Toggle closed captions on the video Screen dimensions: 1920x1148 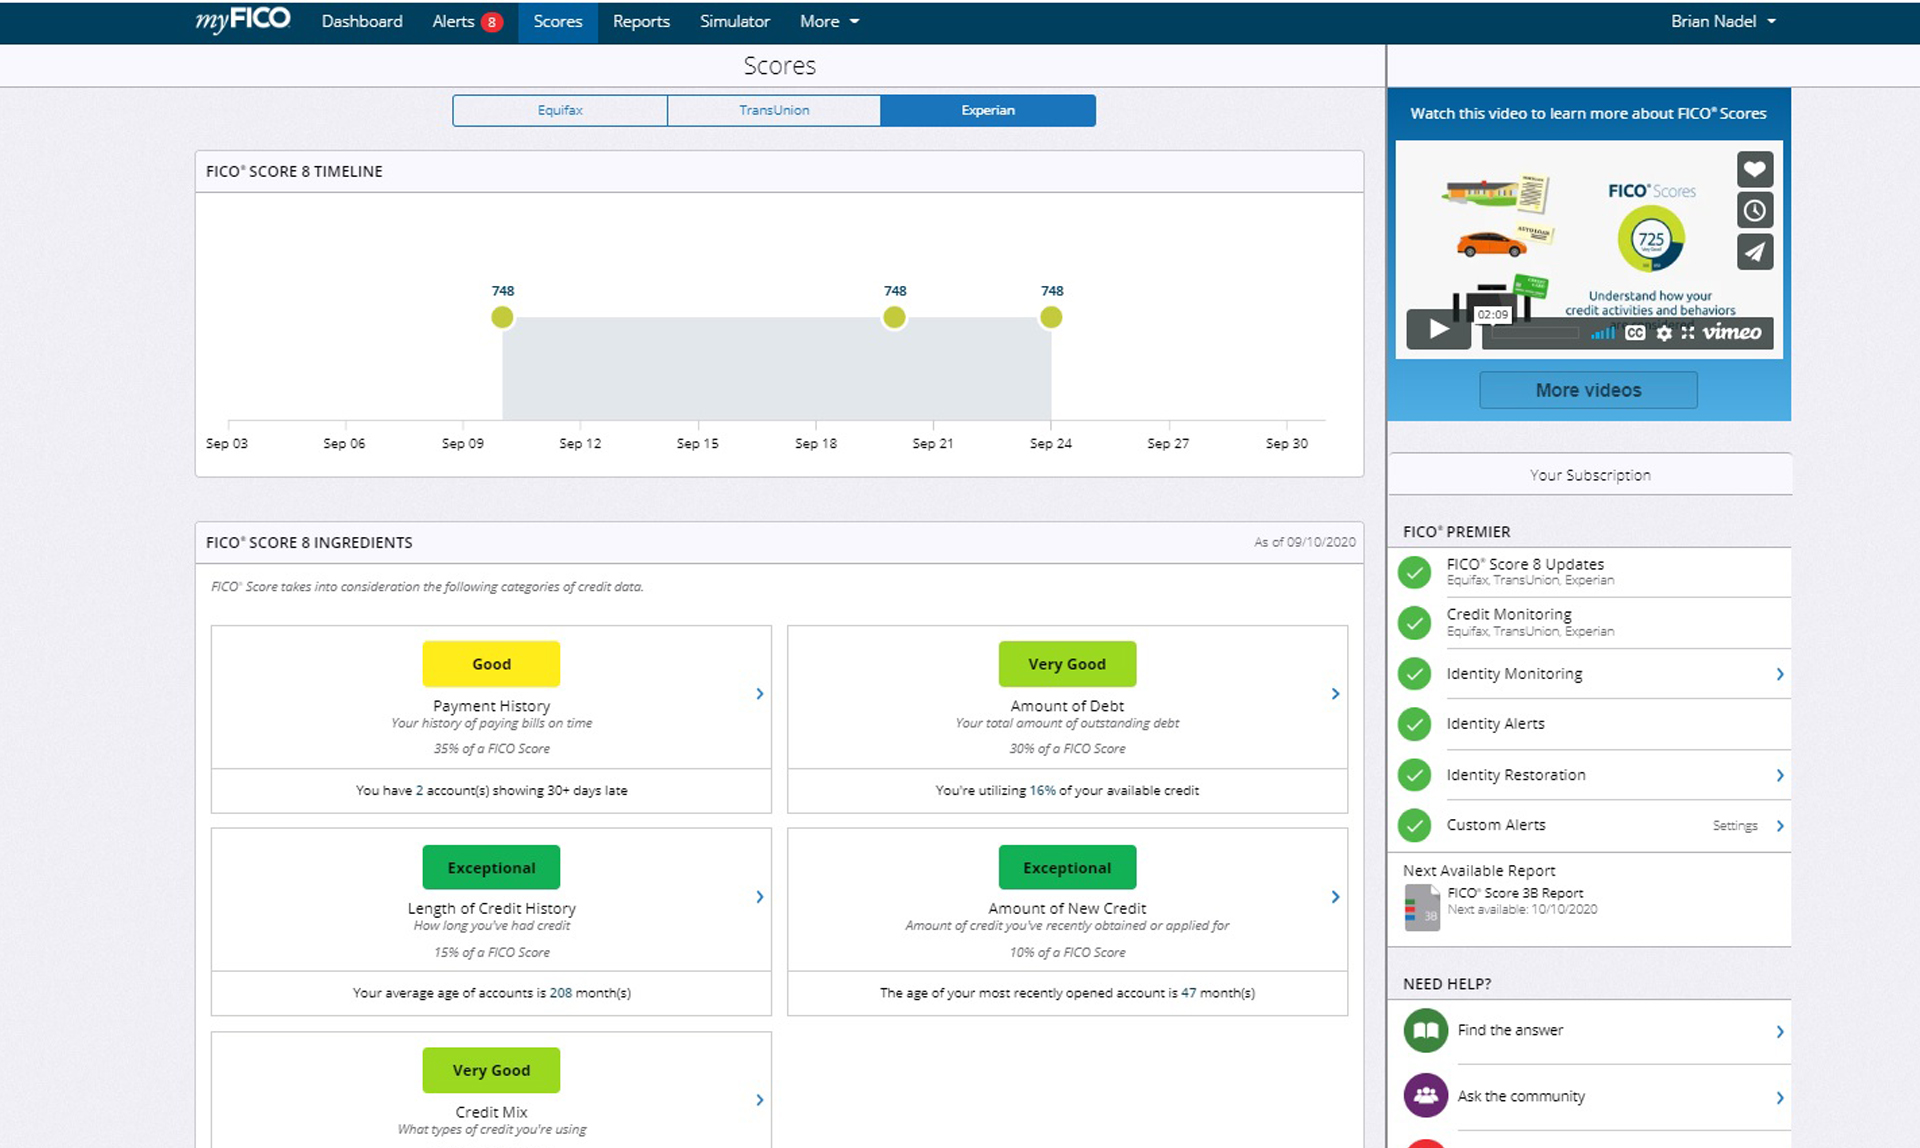coord(1635,333)
